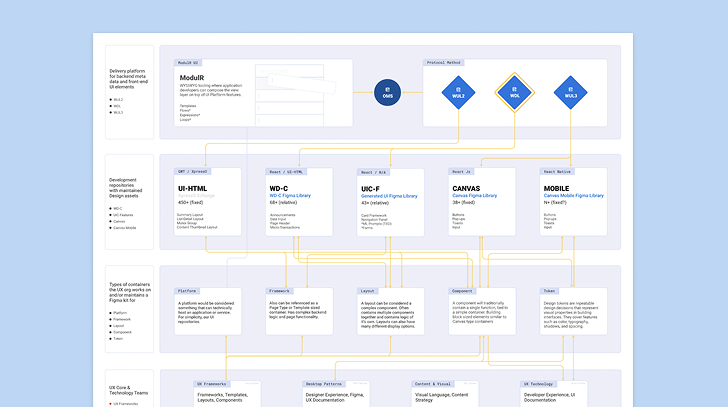Select the WUL3 diamond node

pyautogui.click(x=571, y=94)
